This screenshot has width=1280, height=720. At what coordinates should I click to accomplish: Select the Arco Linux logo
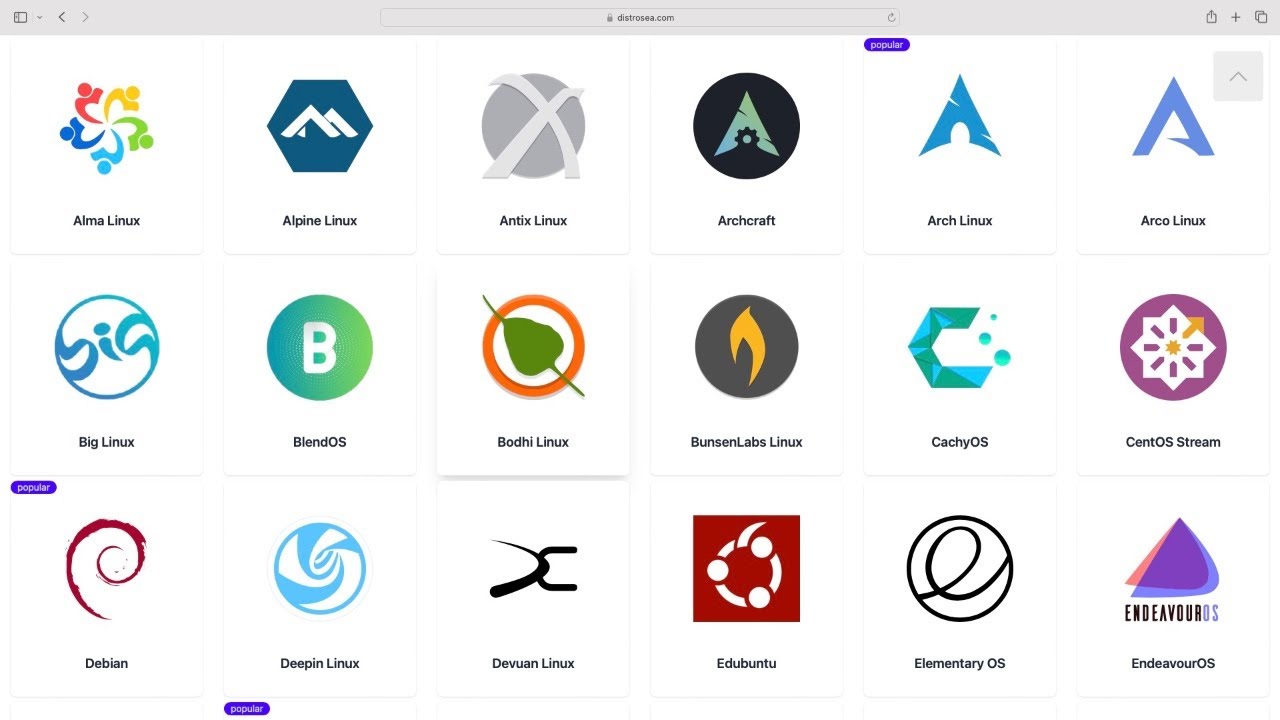click(1173, 117)
